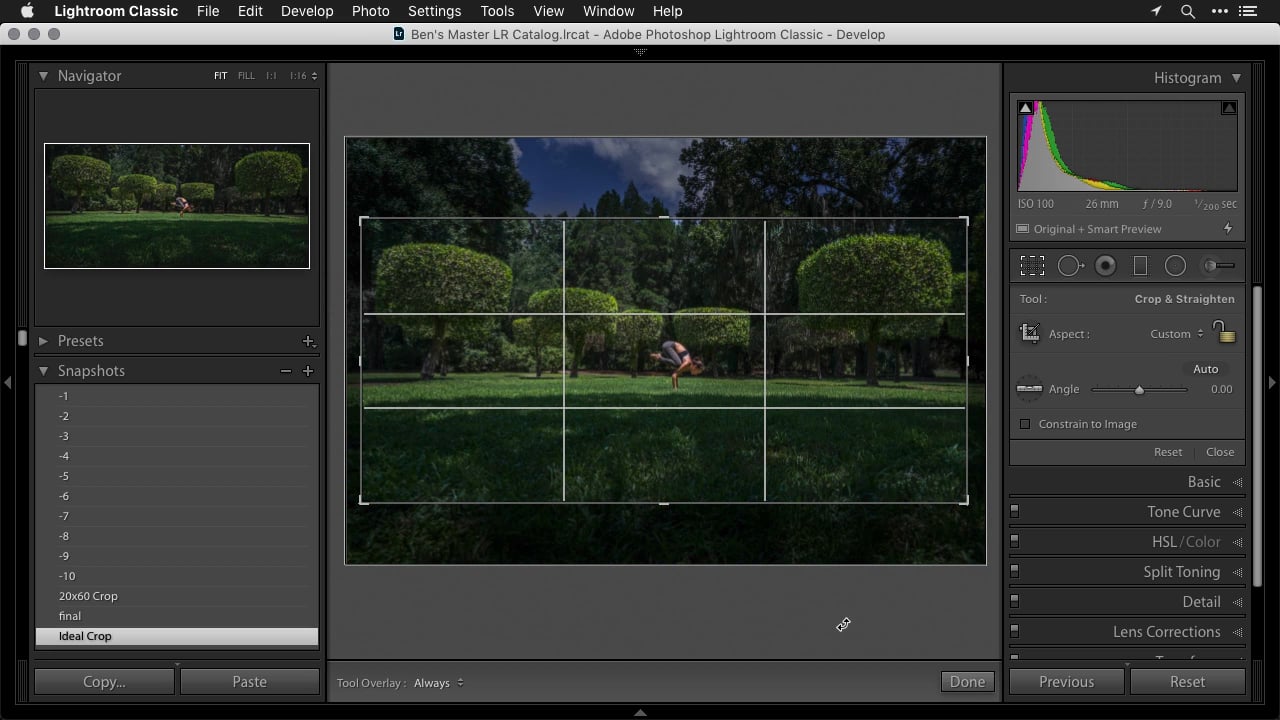Open the Apple menu

coord(27,11)
